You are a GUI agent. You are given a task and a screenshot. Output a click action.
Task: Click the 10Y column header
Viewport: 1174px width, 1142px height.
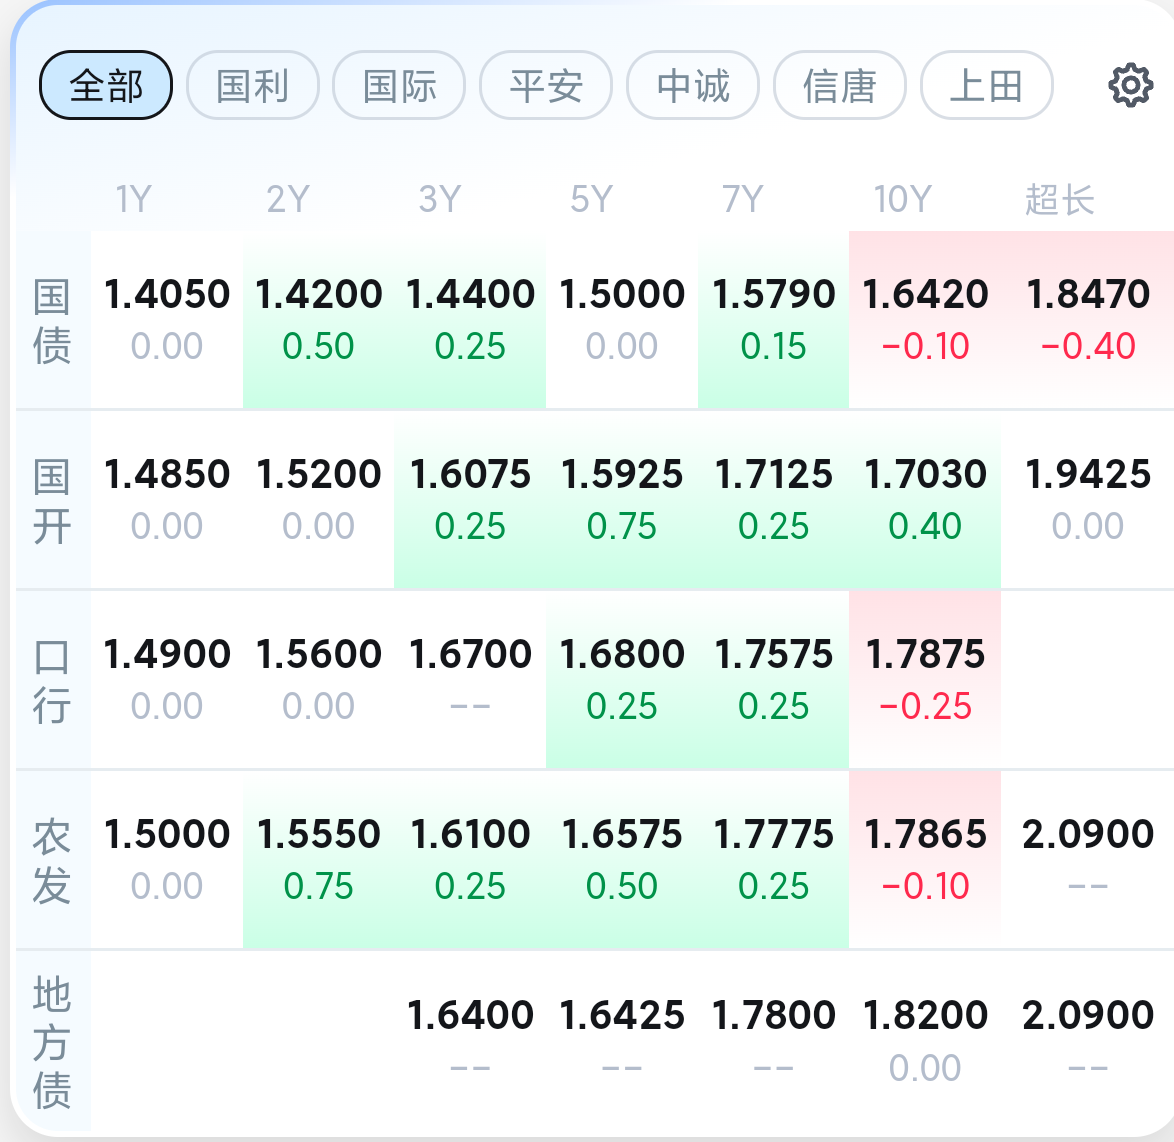pos(902,199)
